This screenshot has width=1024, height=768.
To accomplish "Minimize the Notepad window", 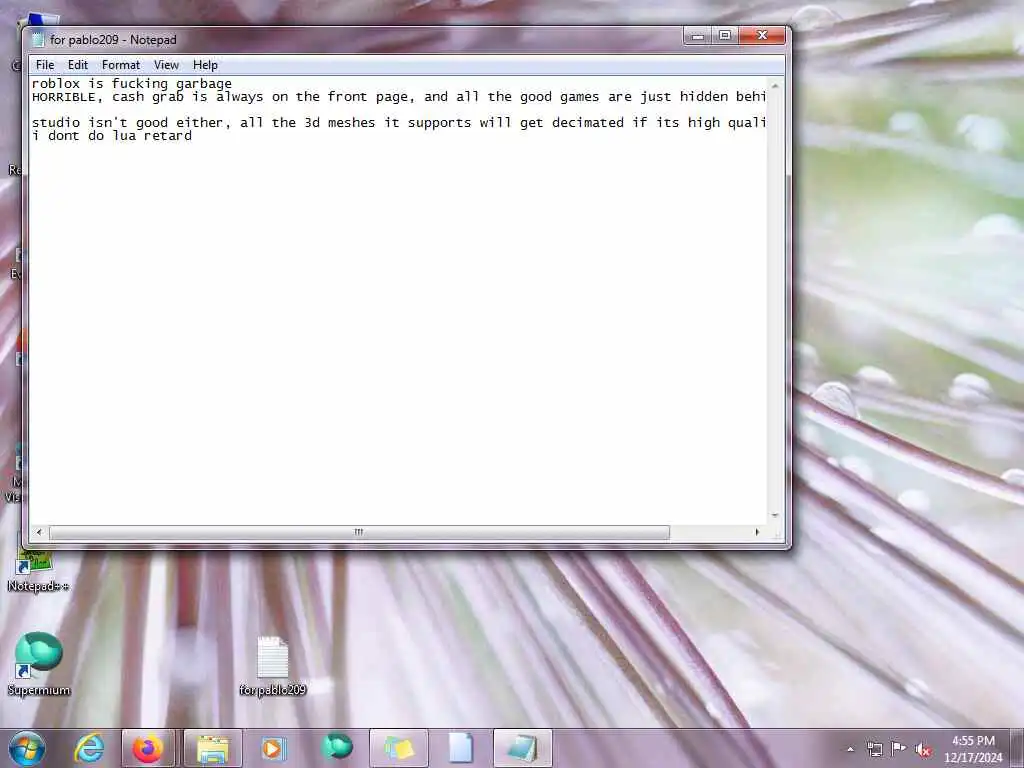I will (697, 35).
